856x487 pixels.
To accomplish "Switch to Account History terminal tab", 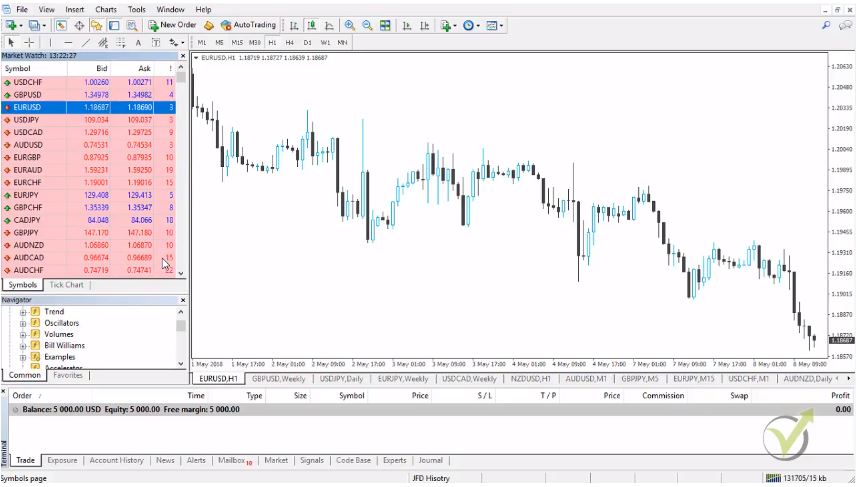I will click(x=116, y=461).
